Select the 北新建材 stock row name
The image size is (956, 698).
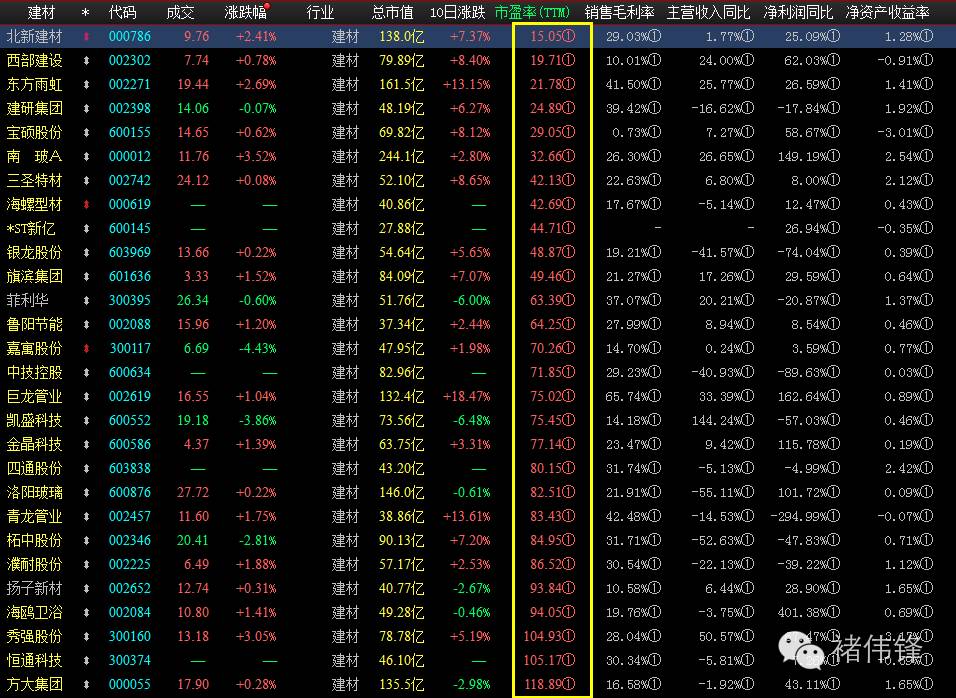pos(35,37)
